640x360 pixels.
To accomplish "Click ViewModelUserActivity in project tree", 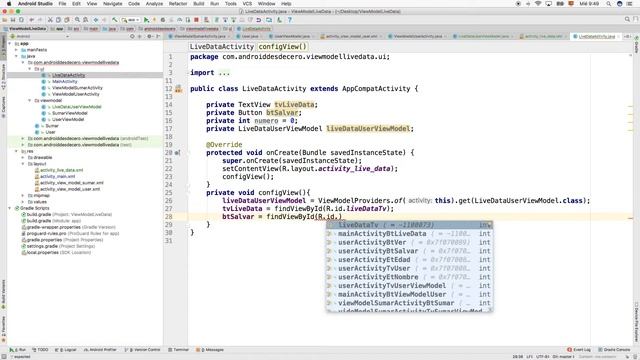I will pos(76,94).
